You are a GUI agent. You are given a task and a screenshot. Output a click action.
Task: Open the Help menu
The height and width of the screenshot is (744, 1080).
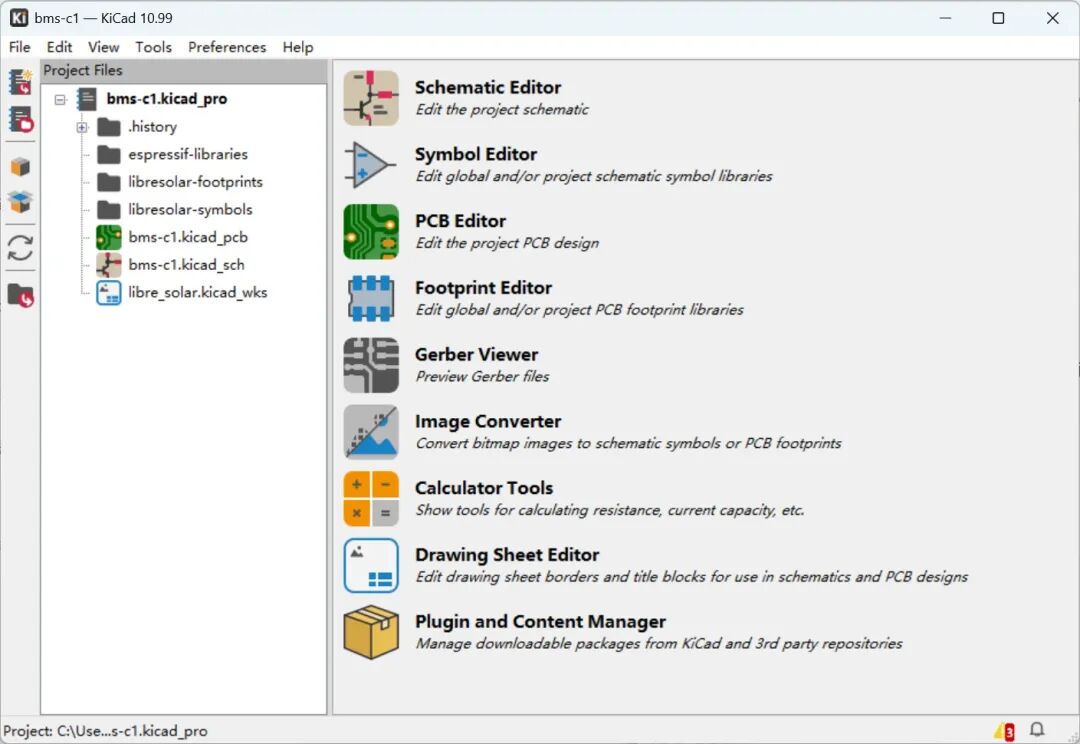click(298, 47)
